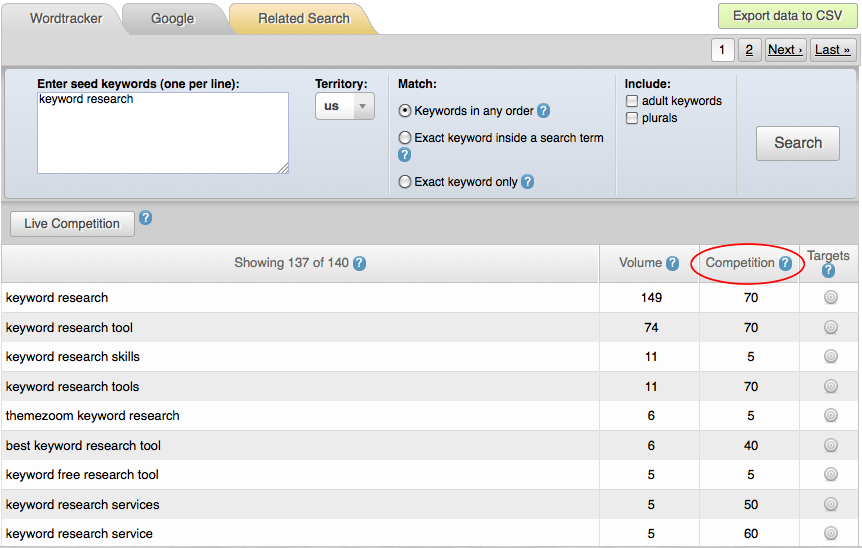Click Export data to CSV button
Viewport: 862px width, 548px height.
pos(787,16)
